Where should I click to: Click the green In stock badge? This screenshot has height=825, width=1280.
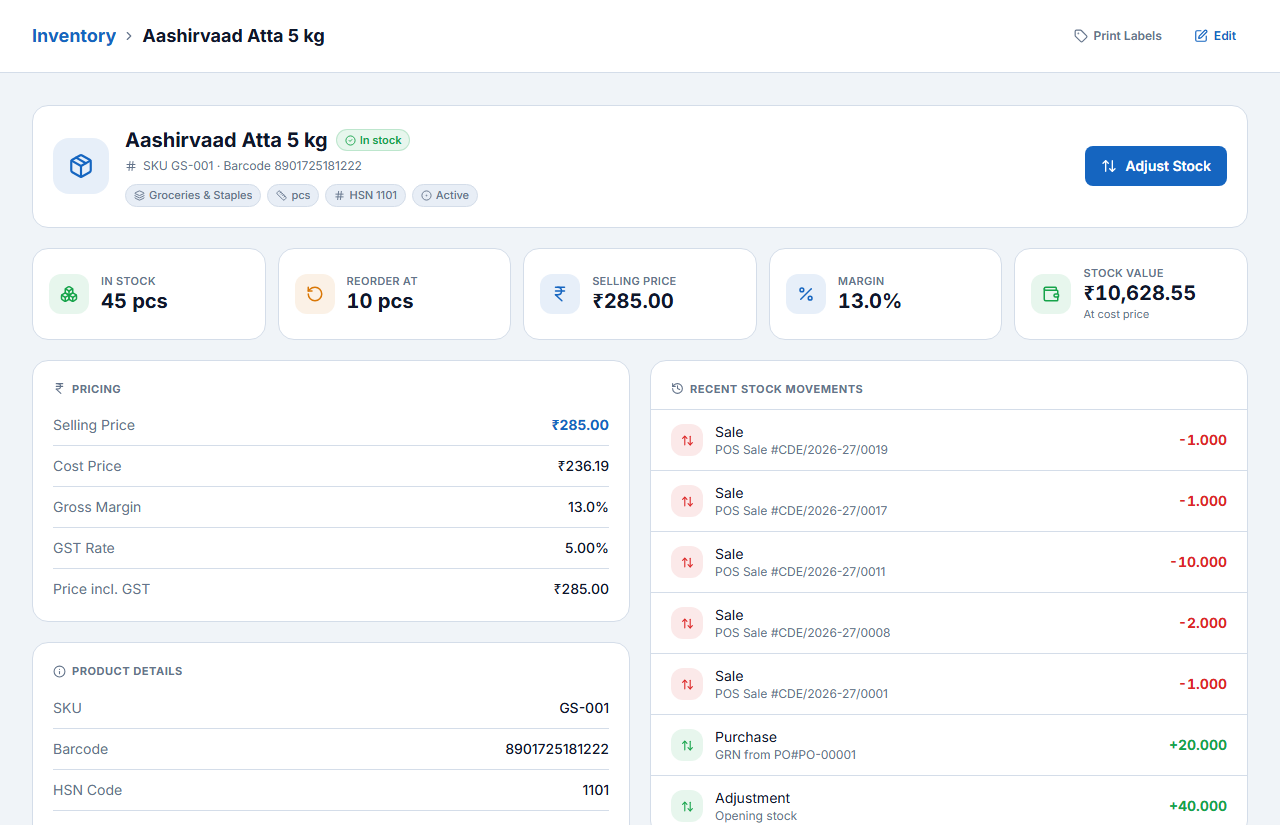coord(373,140)
